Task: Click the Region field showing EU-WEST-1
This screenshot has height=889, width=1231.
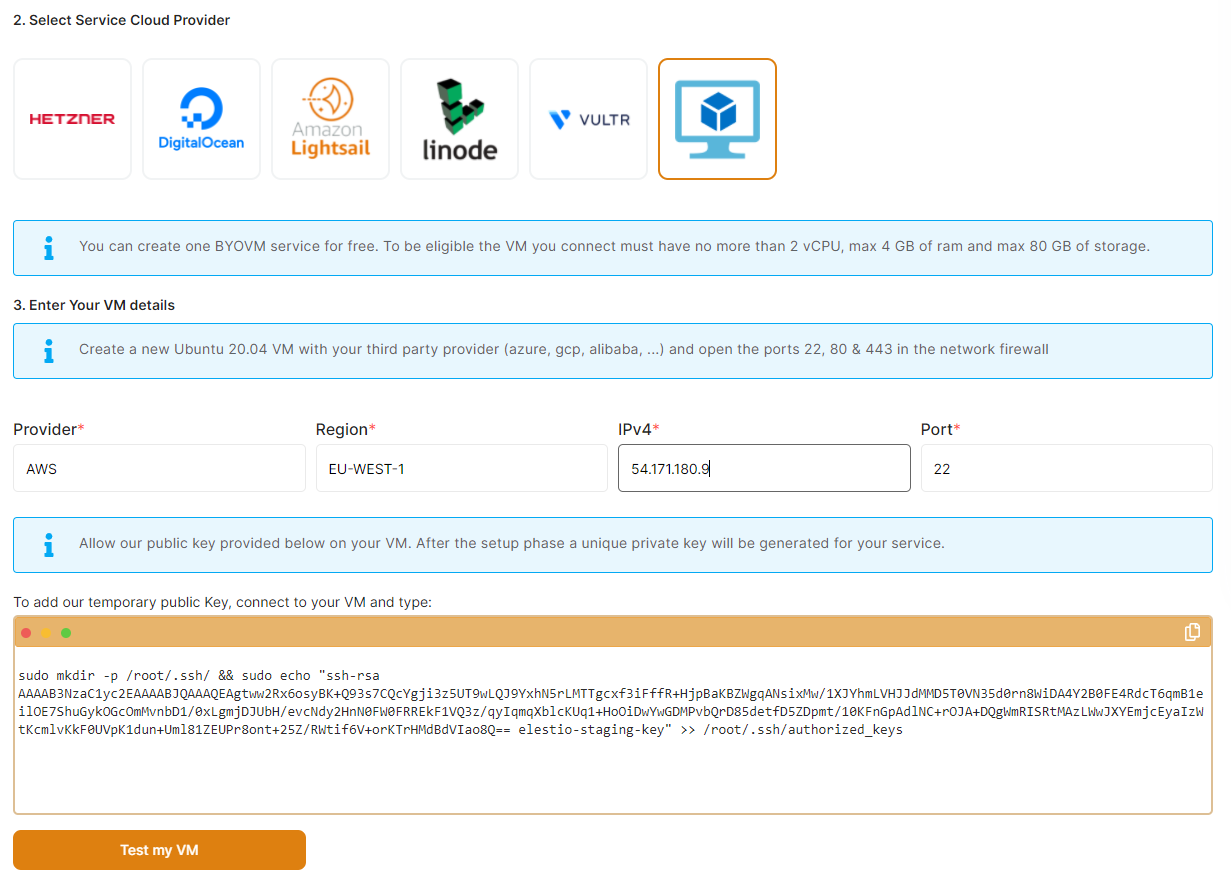Action: pos(461,468)
